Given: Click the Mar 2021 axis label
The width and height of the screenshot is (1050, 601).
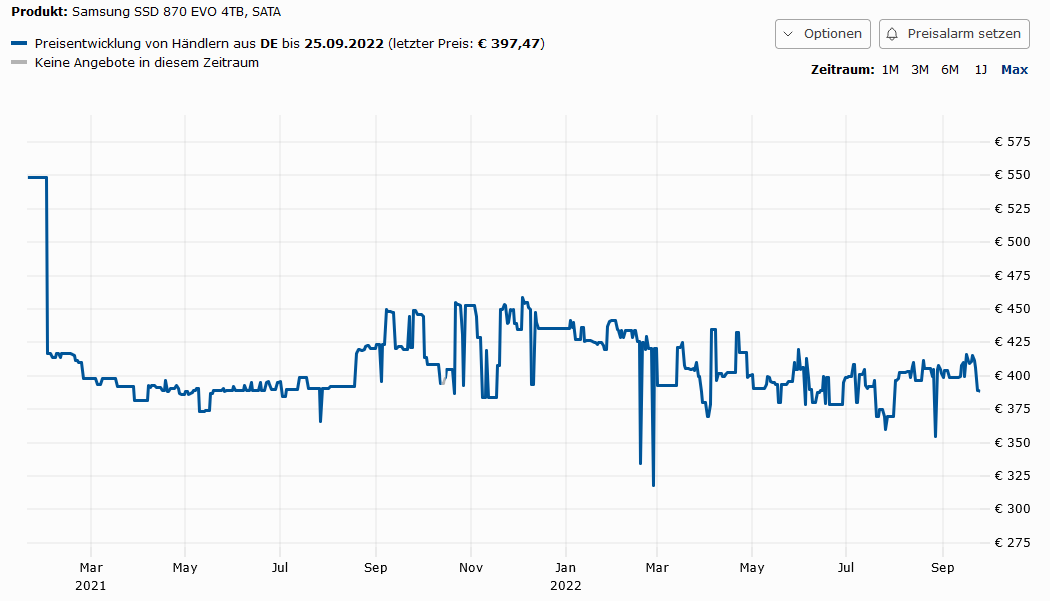Looking at the screenshot, I should (91, 576).
